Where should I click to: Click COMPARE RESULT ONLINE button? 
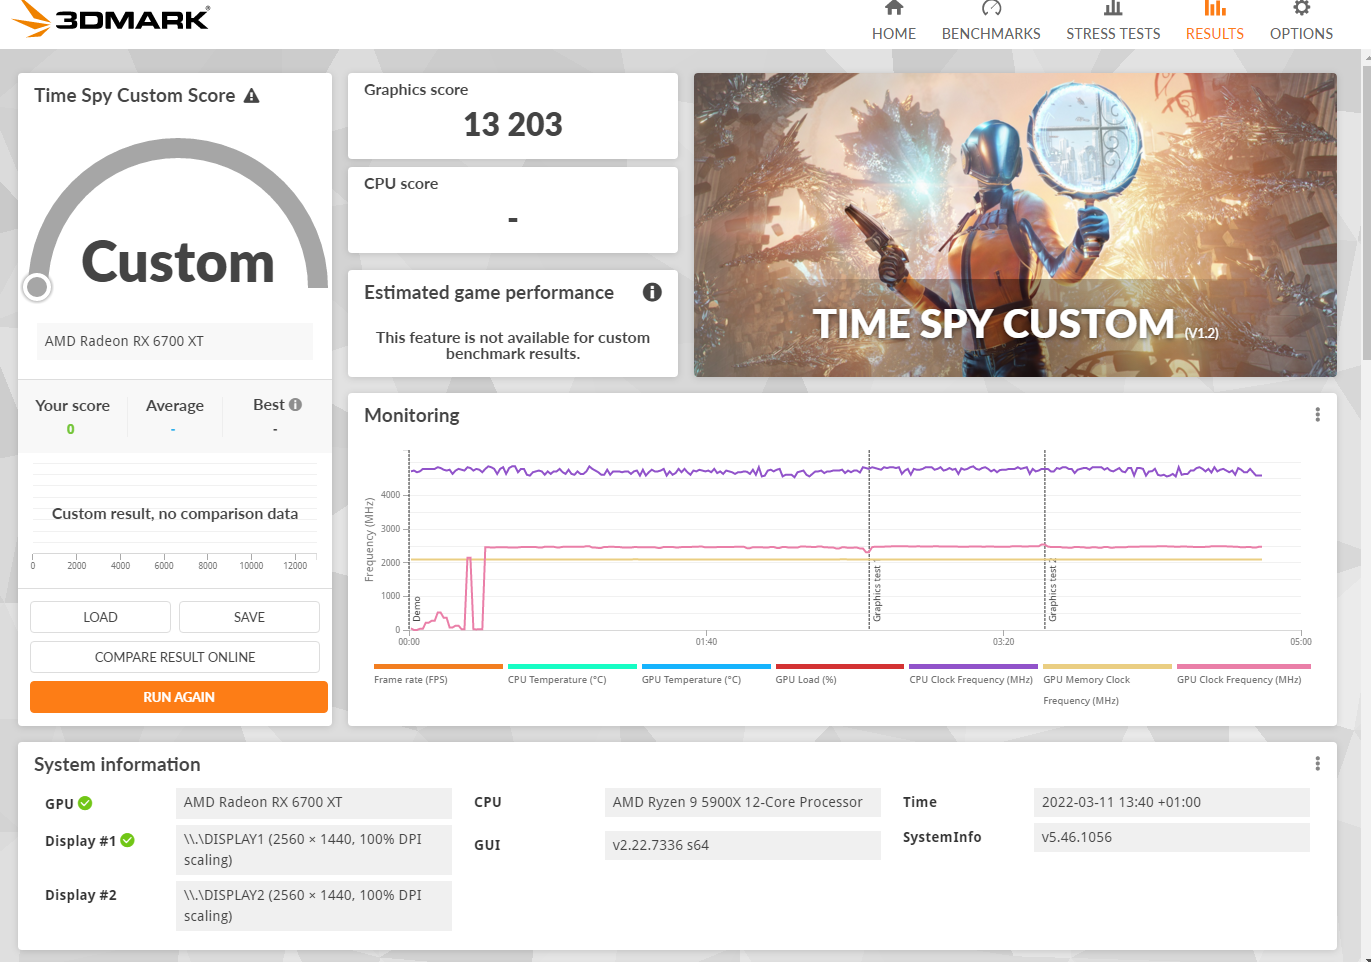pos(175,657)
